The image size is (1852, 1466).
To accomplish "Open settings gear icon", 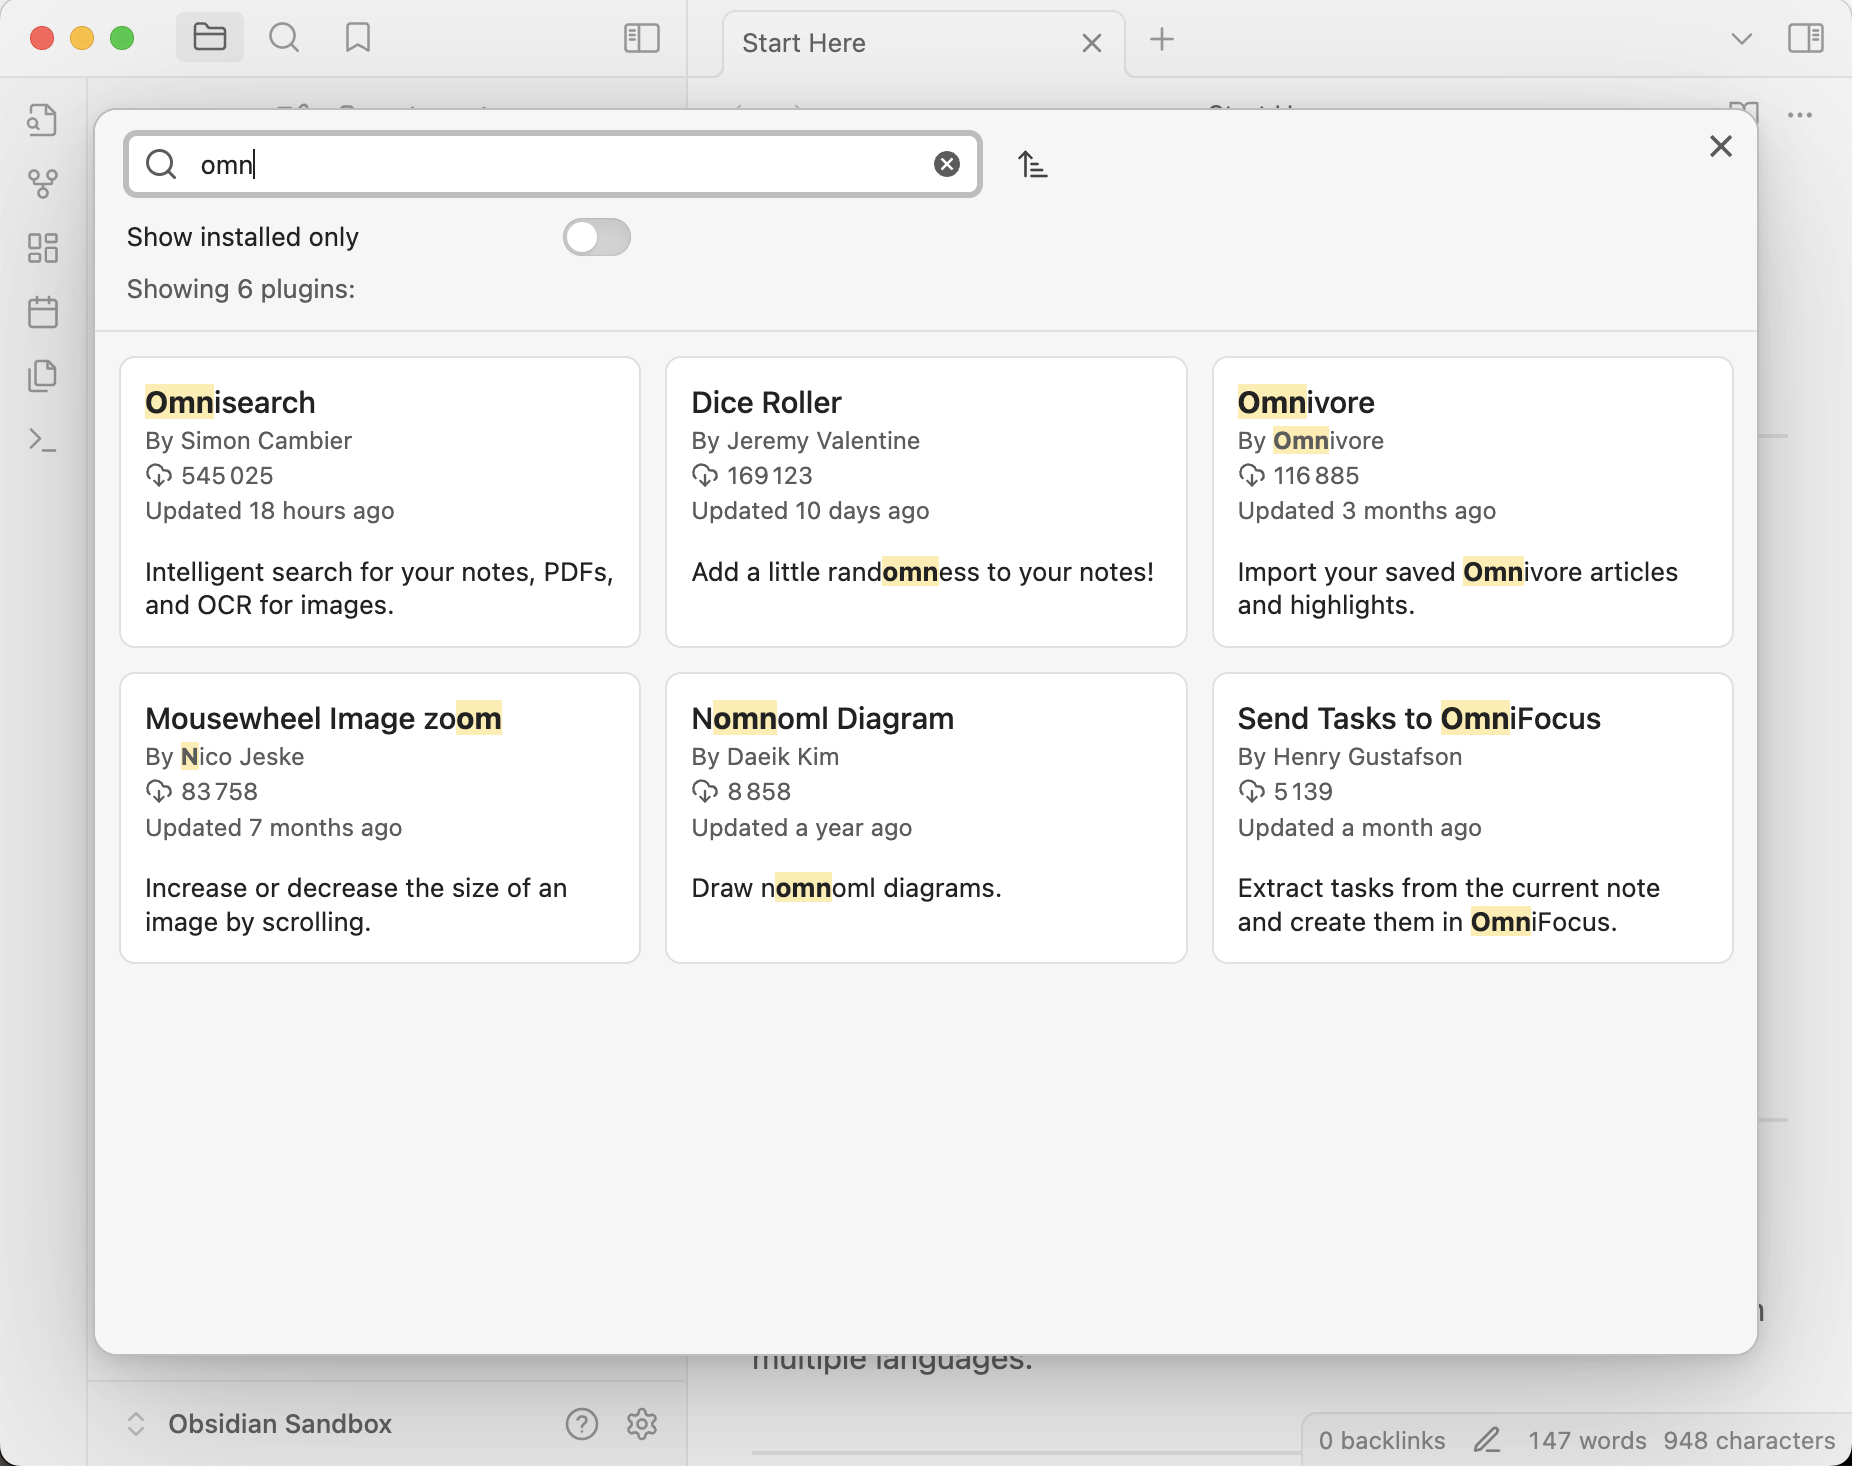I will coord(641,1423).
